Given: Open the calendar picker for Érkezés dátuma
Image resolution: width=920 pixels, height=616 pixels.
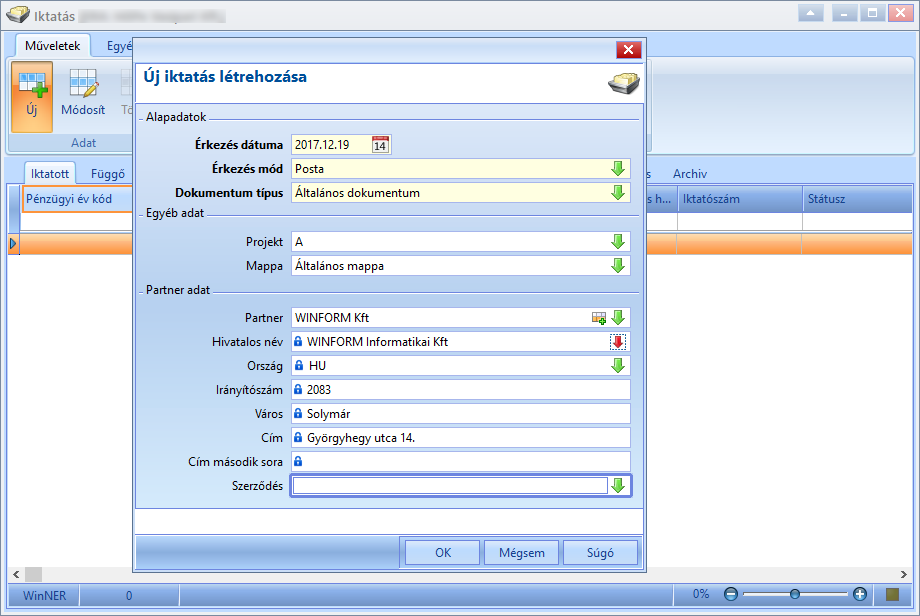Looking at the screenshot, I should pos(380,144).
